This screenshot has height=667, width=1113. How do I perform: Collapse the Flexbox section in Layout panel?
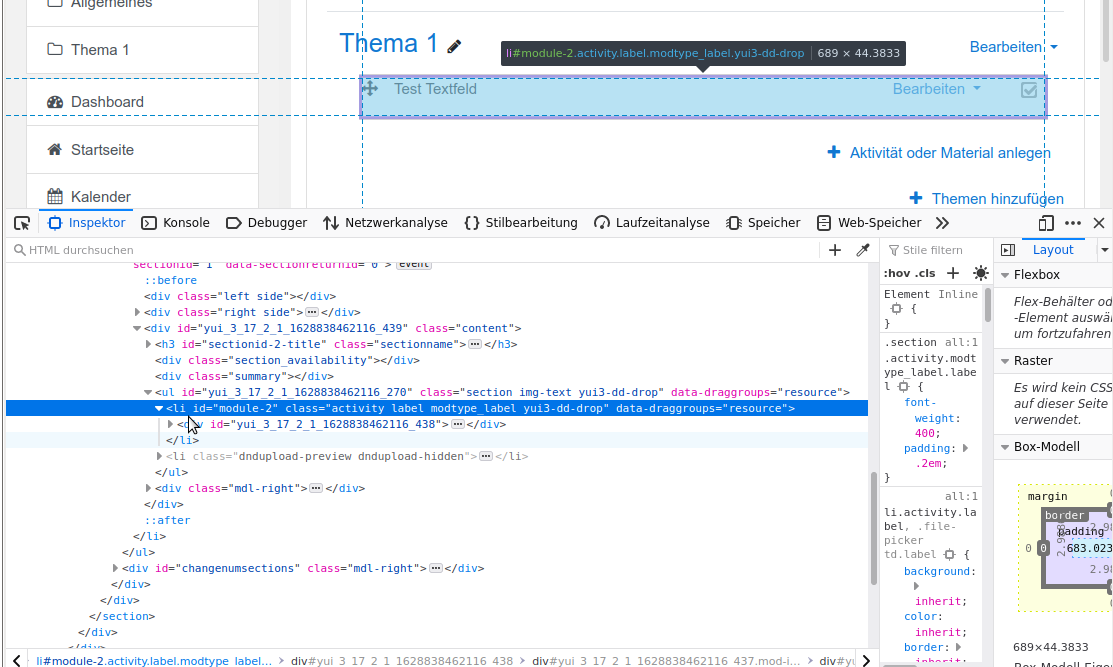click(1004, 275)
